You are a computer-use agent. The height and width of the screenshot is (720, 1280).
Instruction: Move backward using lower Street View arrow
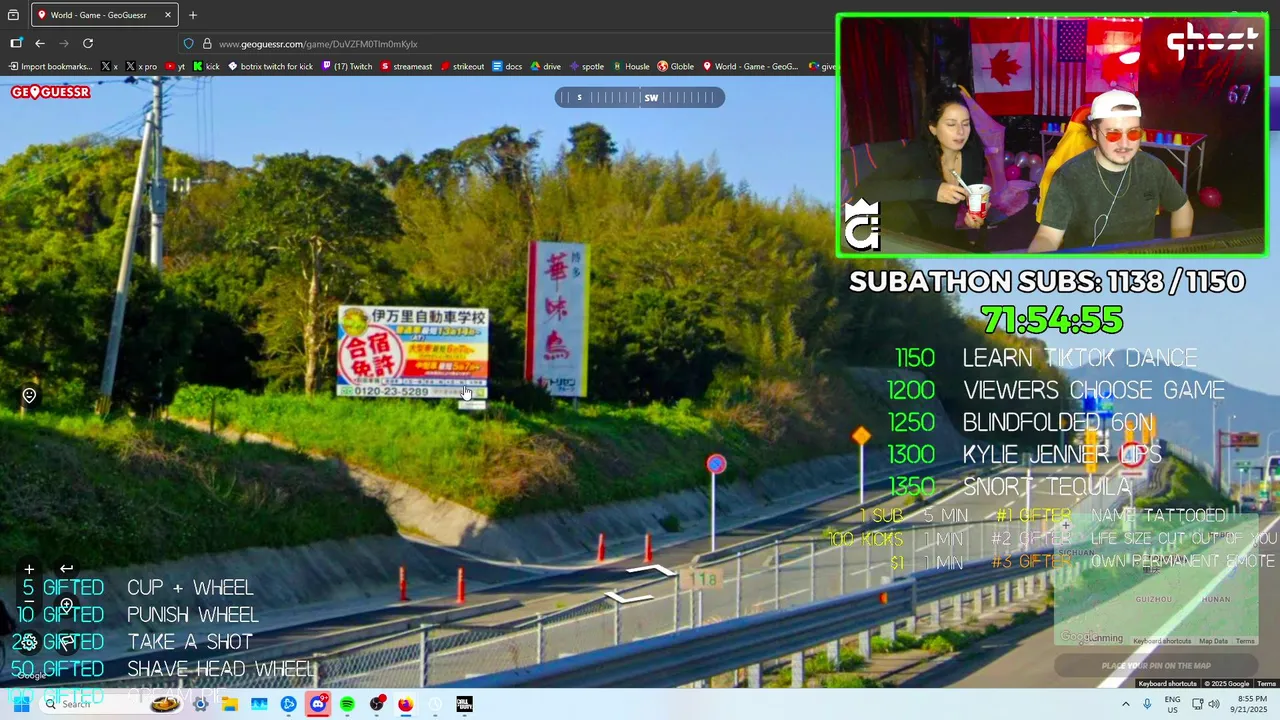click(x=629, y=597)
